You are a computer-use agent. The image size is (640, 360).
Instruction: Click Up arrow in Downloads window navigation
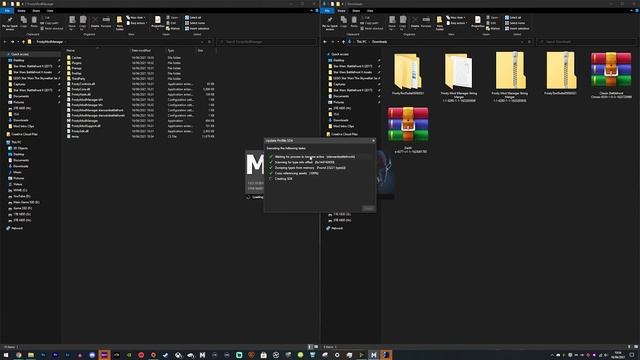click(343, 42)
